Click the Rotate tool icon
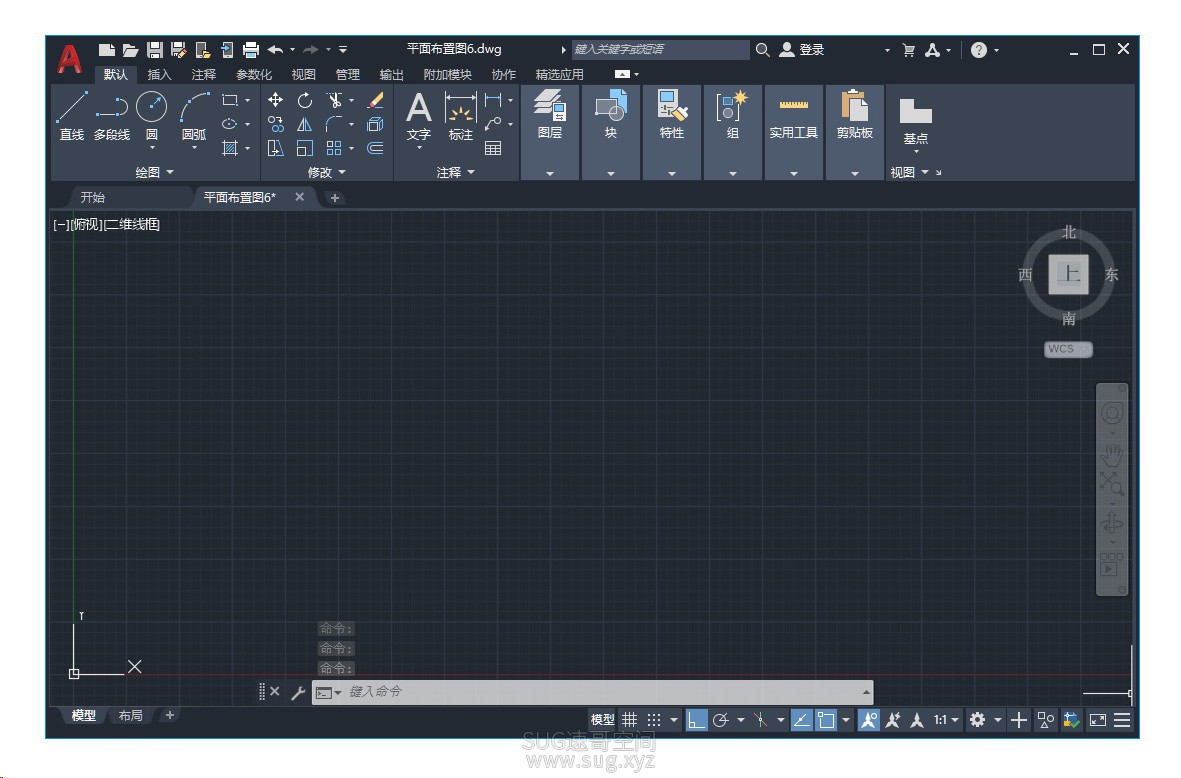 [304, 100]
